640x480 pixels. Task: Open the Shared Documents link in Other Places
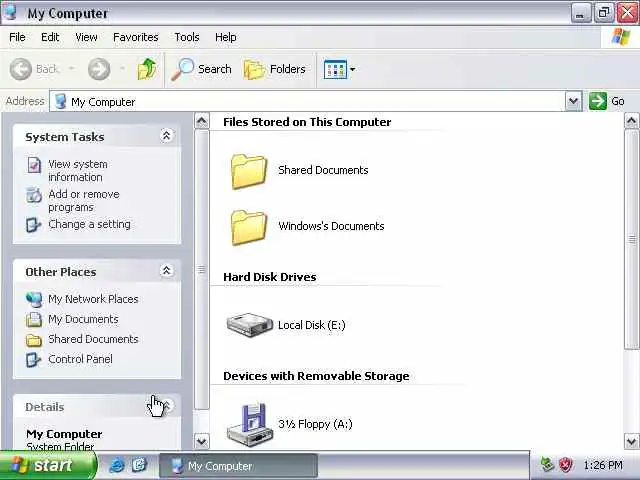tap(93, 339)
